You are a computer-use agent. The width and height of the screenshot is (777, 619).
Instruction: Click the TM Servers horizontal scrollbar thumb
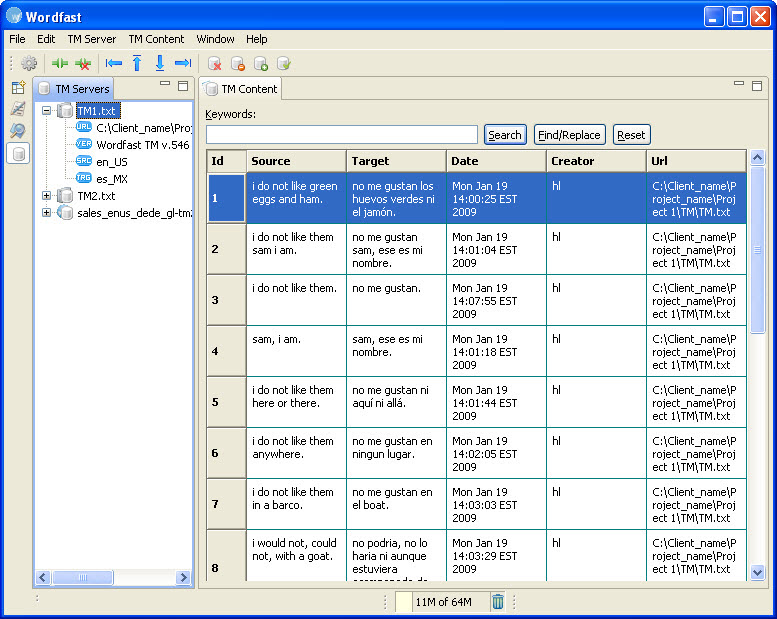click(x=82, y=577)
